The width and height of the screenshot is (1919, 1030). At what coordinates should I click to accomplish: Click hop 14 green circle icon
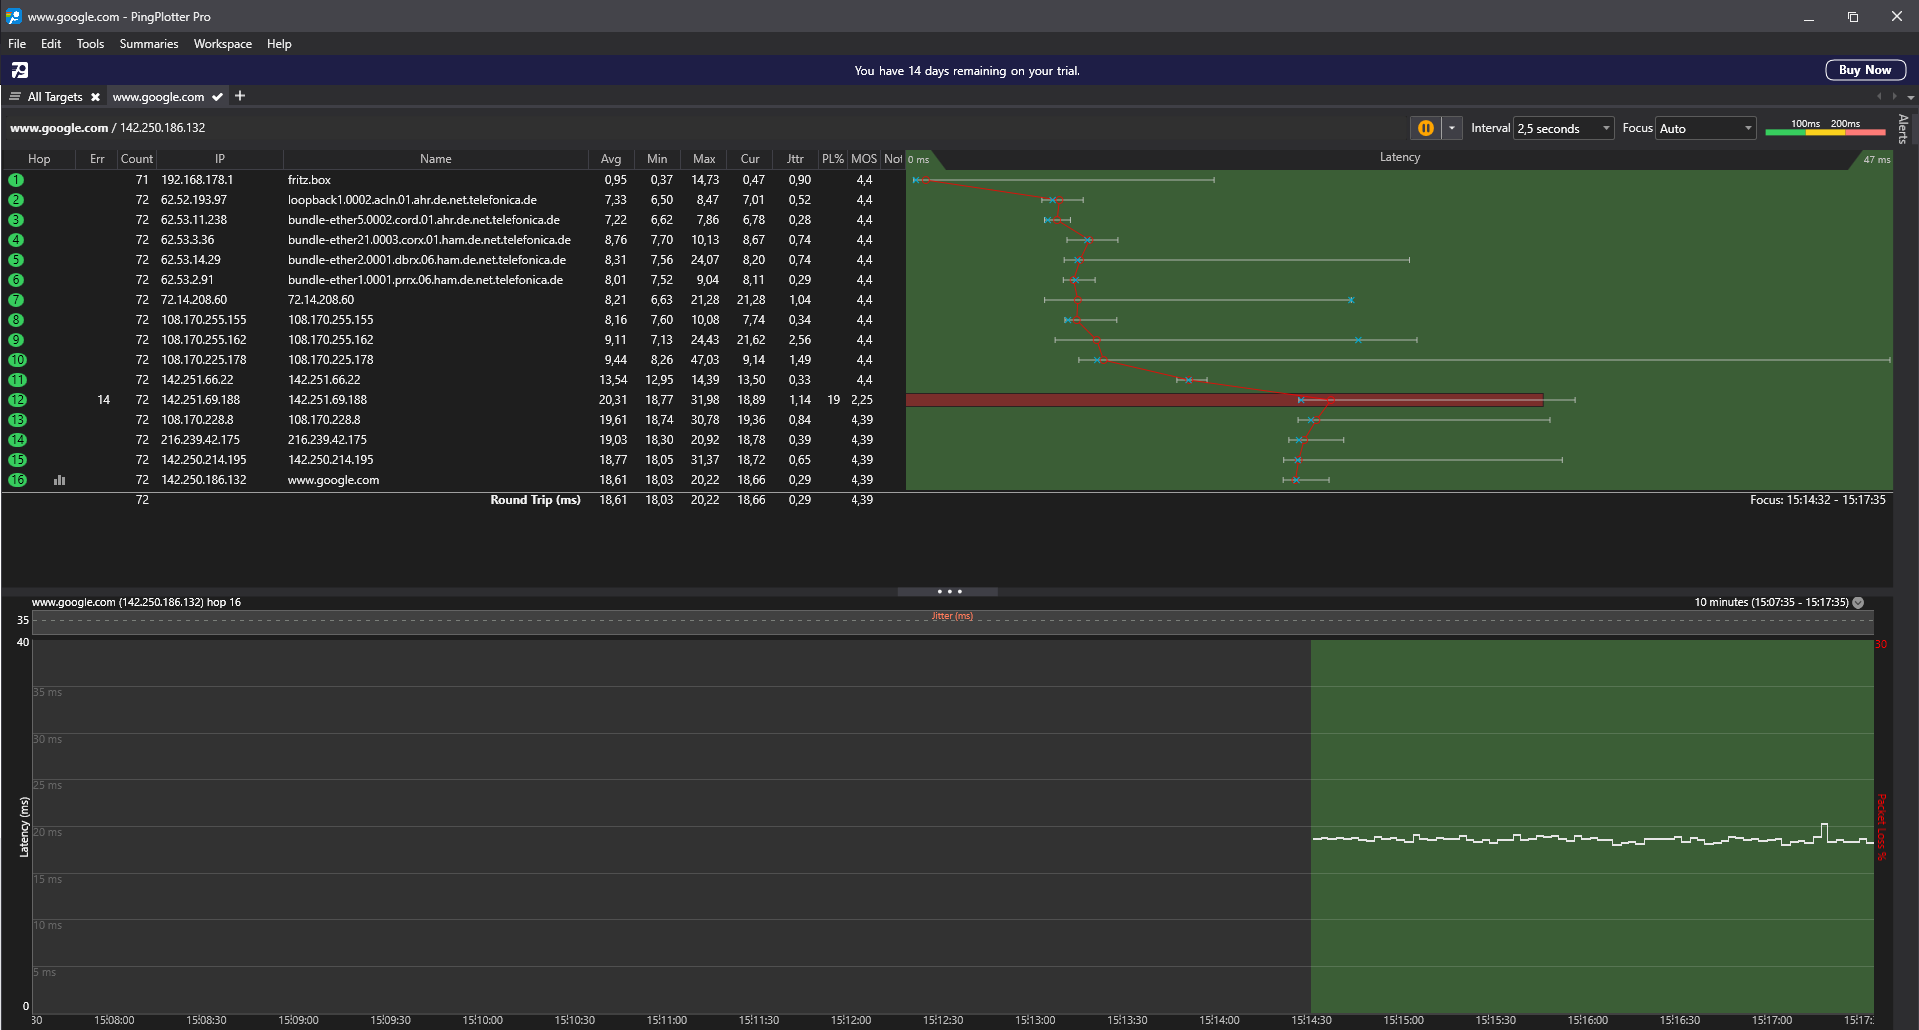(17, 440)
